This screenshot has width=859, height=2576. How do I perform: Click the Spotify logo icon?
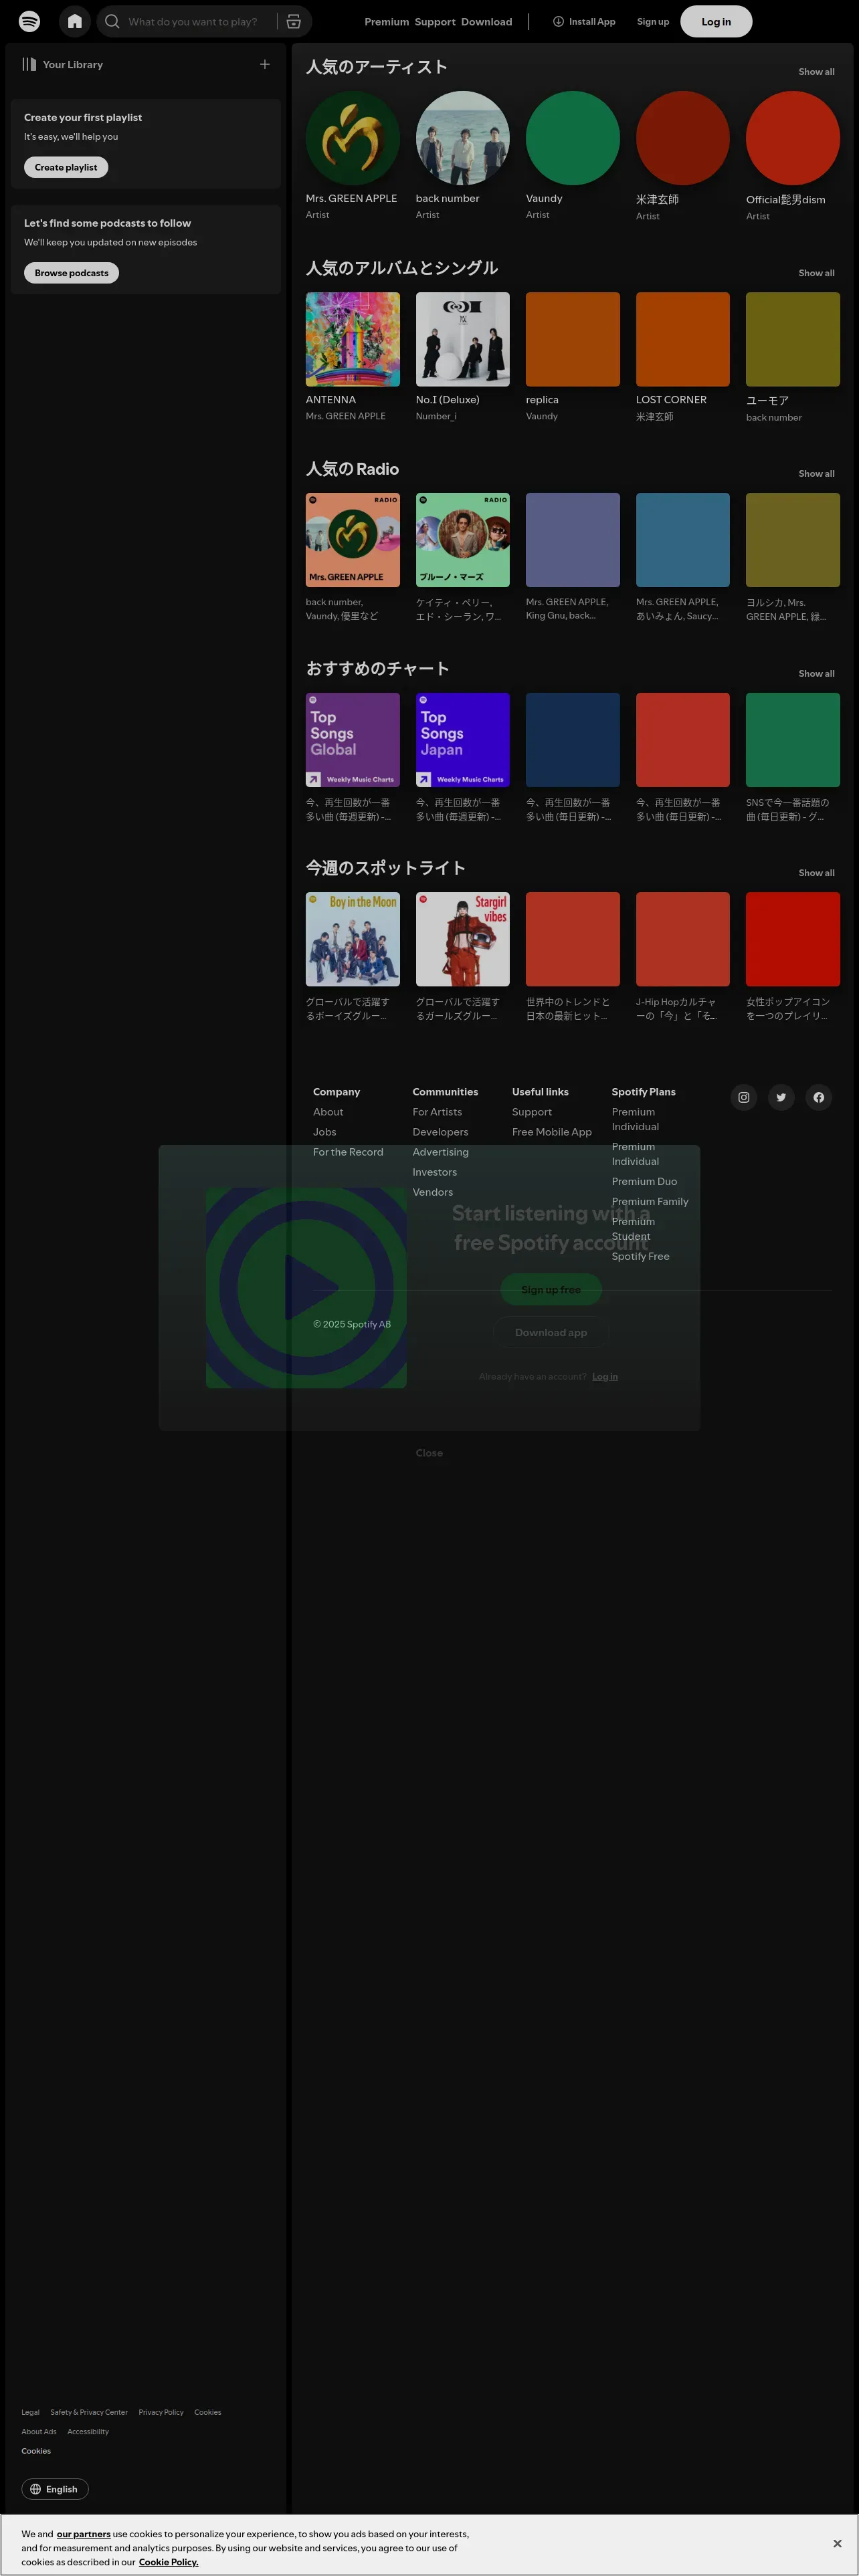pos(30,21)
